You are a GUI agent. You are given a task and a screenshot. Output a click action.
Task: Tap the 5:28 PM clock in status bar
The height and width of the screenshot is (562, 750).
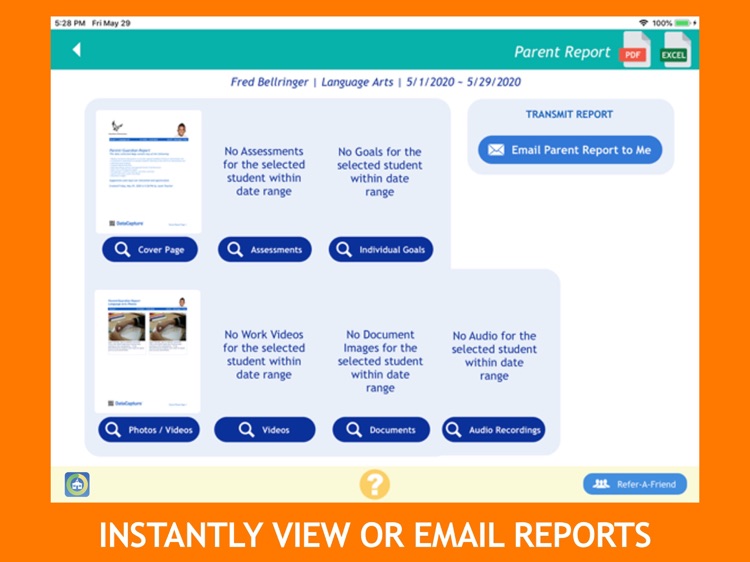coord(70,23)
